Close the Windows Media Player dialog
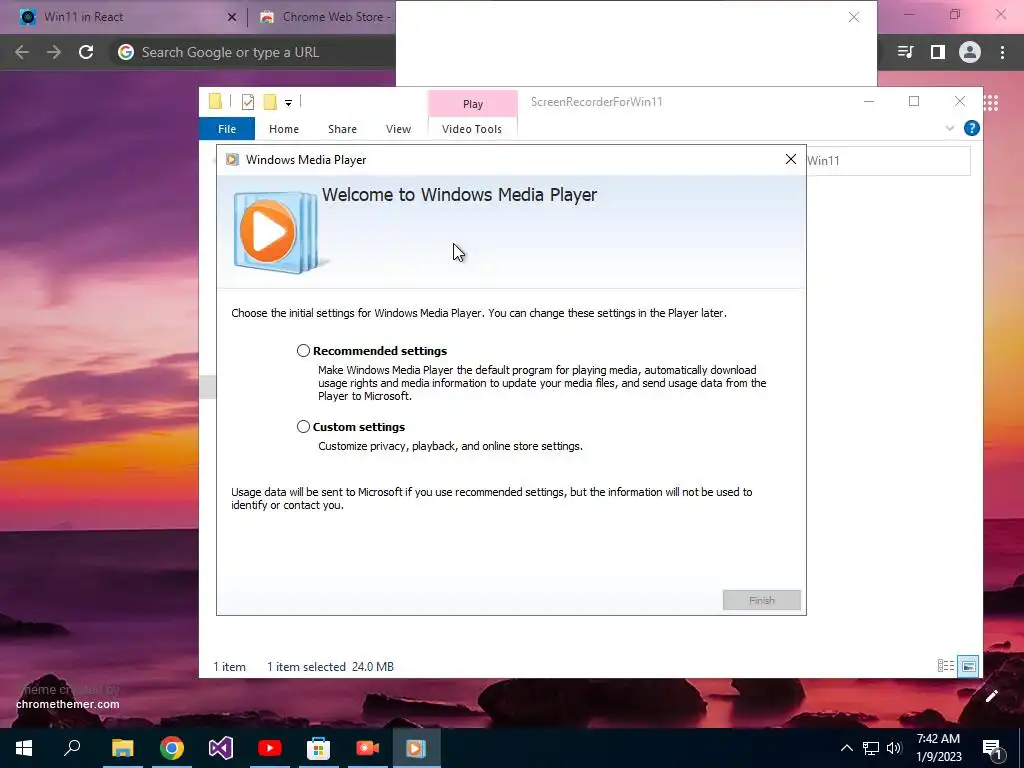 (790, 159)
